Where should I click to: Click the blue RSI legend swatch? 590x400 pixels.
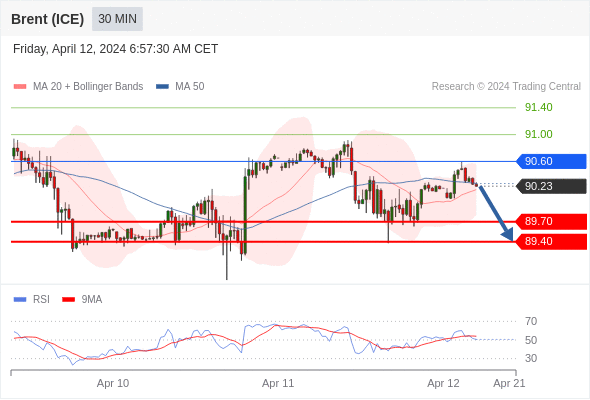pyautogui.click(x=20, y=300)
